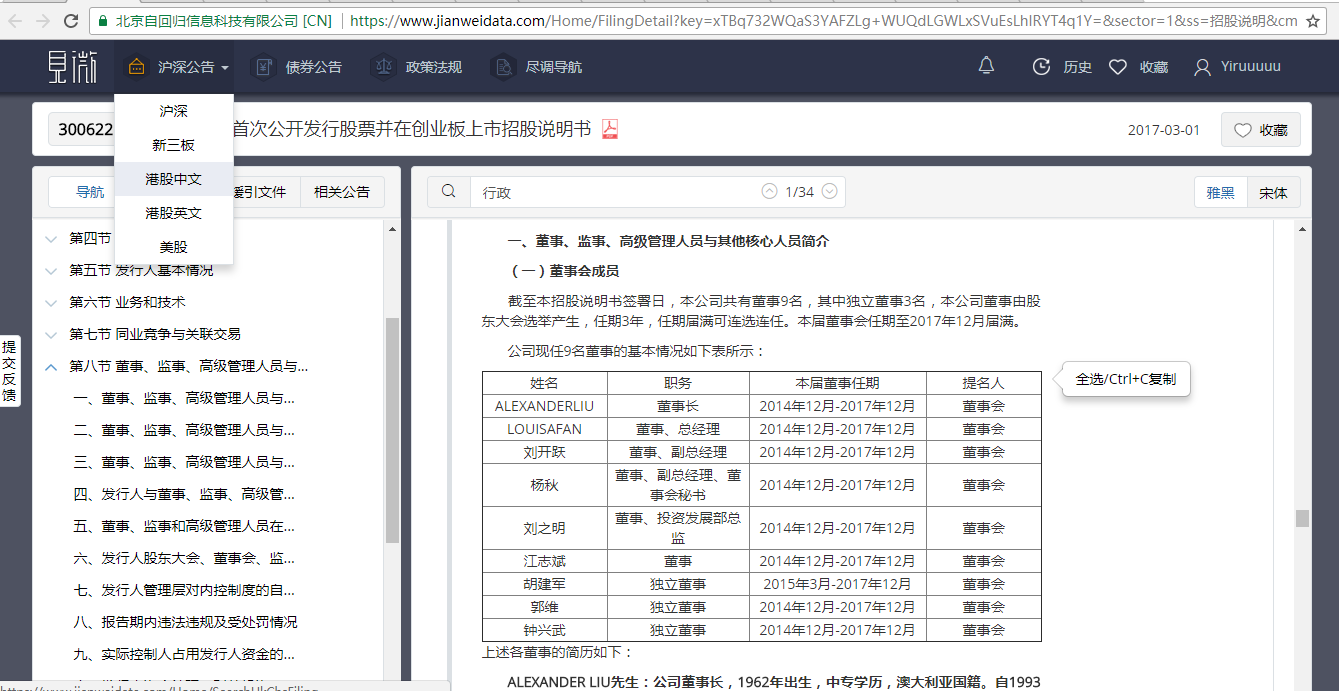Click the search field containing 行政
Screen dimensions: 1339x691
(610, 192)
